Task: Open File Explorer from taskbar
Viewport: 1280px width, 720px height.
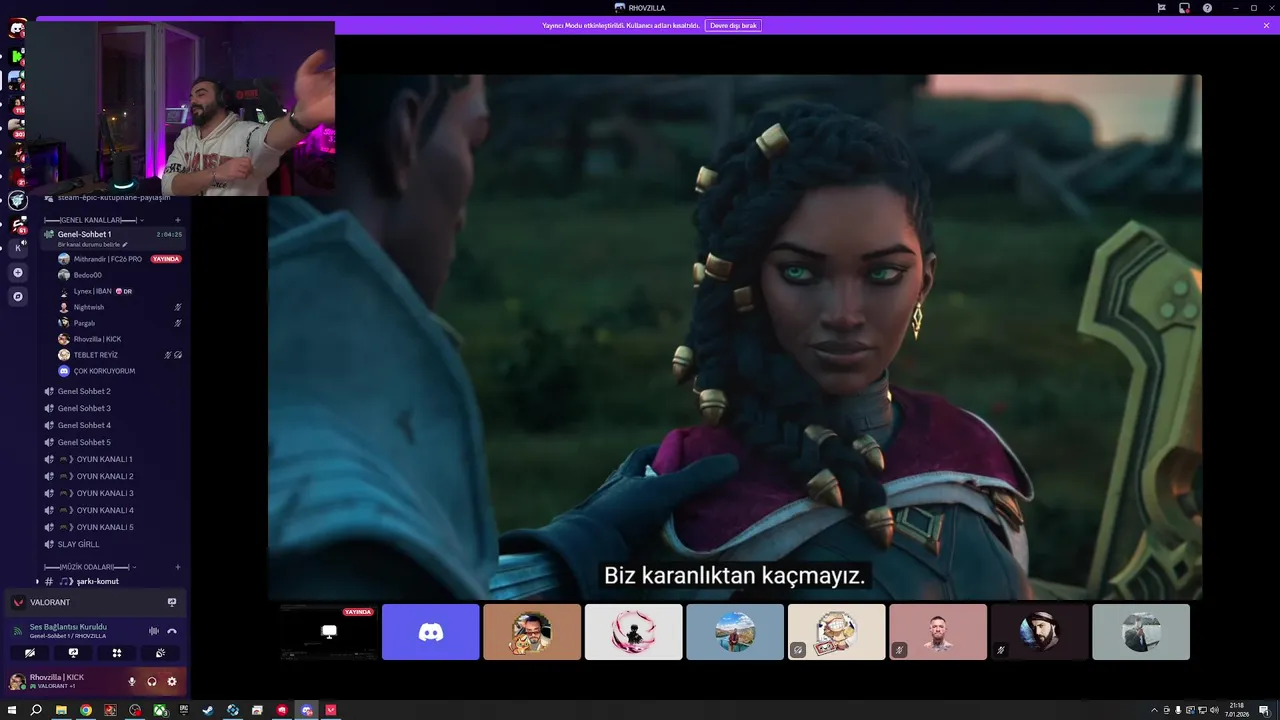Action: point(61,710)
